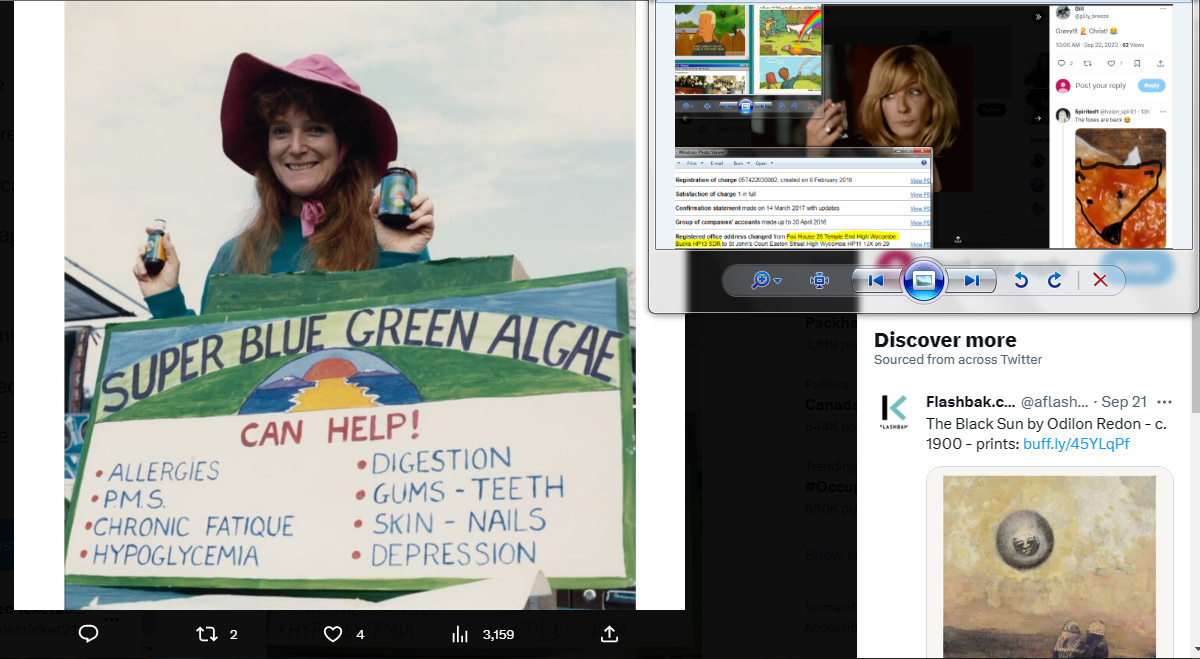Open the Black Sun painting image
The height and width of the screenshot is (659, 1200).
point(1049,563)
